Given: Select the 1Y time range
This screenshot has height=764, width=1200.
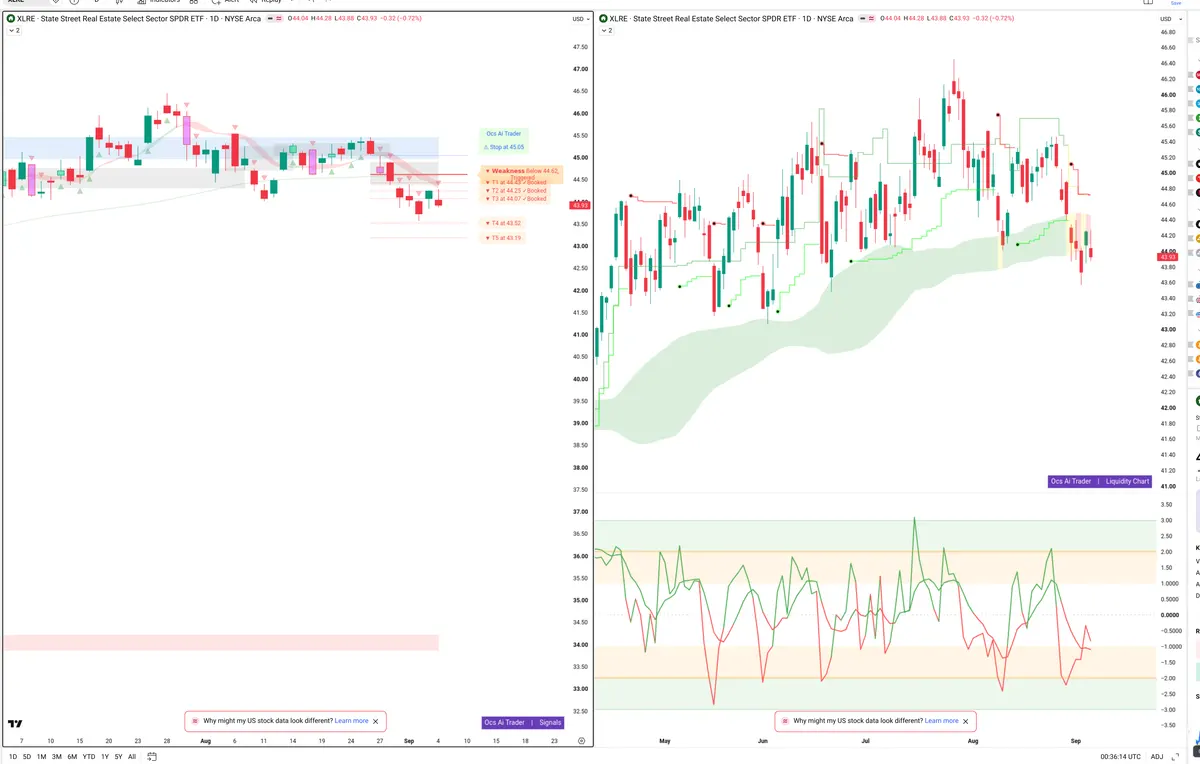Looking at the screenshot, I should click(x=105, y=757).
